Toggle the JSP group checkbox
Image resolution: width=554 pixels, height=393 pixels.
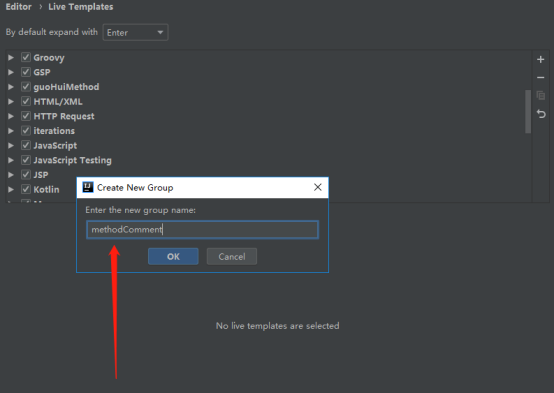coord(26,175)
